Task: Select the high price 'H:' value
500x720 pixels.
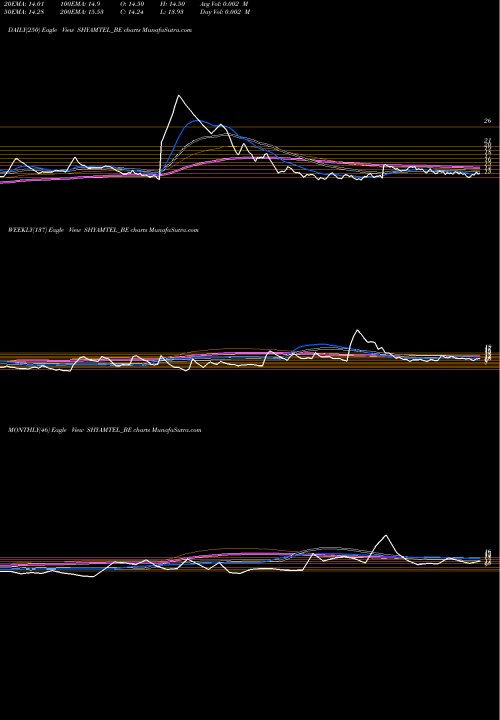Action: coord(173,4)
